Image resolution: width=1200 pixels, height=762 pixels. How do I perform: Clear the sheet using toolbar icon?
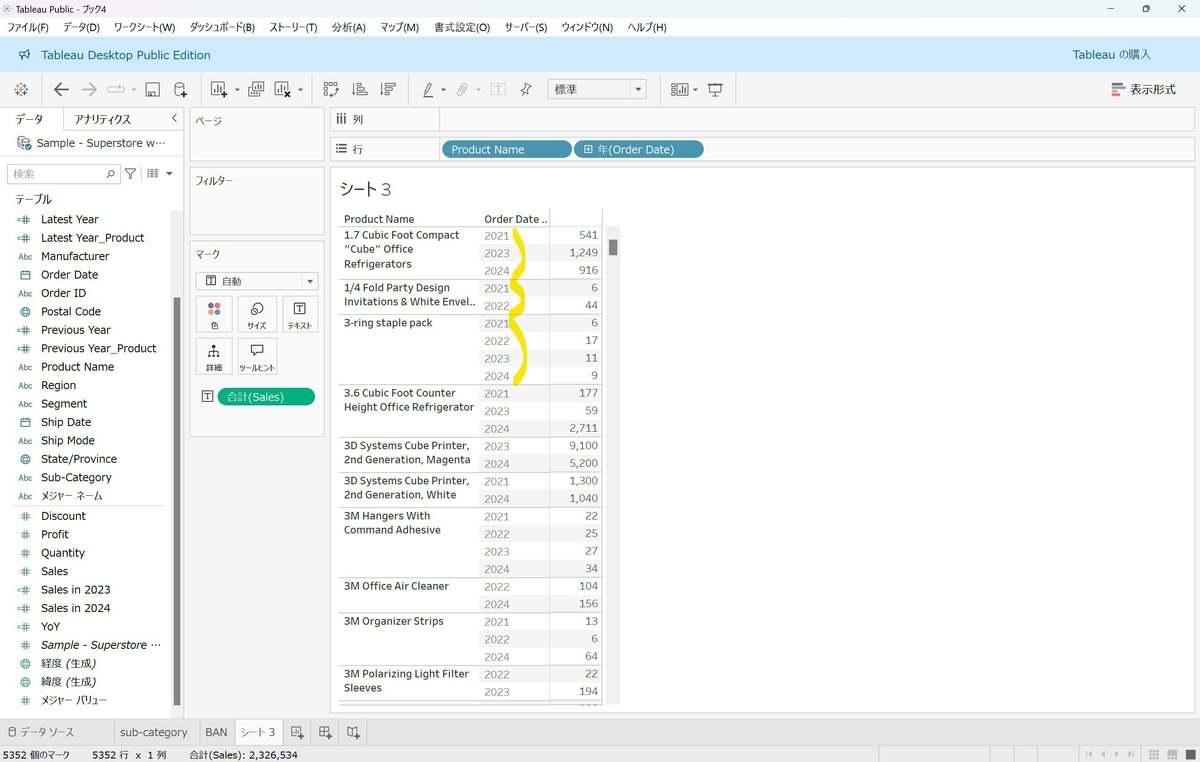(283, 90)
